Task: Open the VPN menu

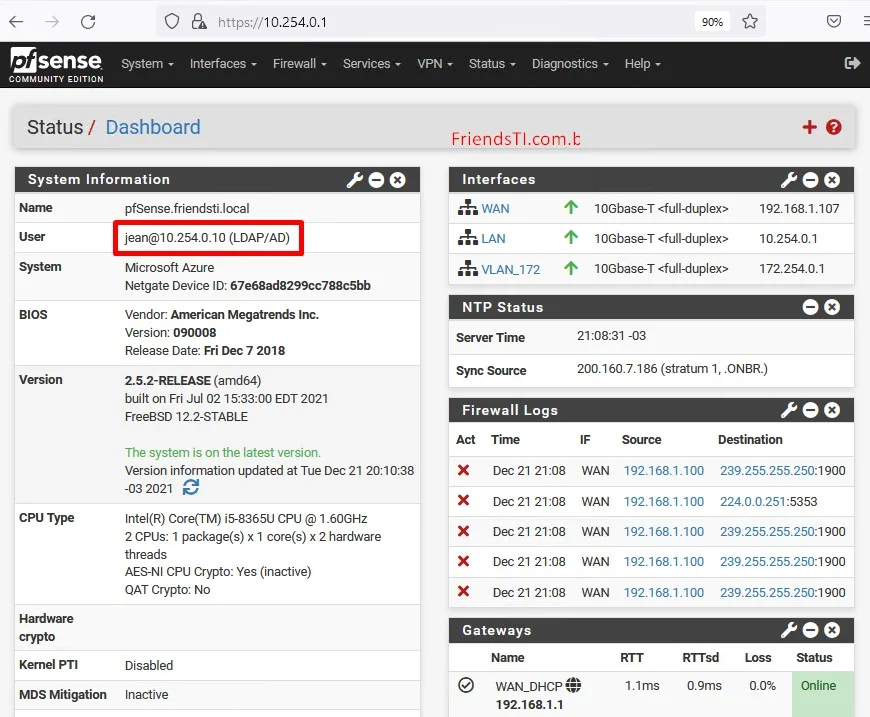Action: (x=435, y=64)
